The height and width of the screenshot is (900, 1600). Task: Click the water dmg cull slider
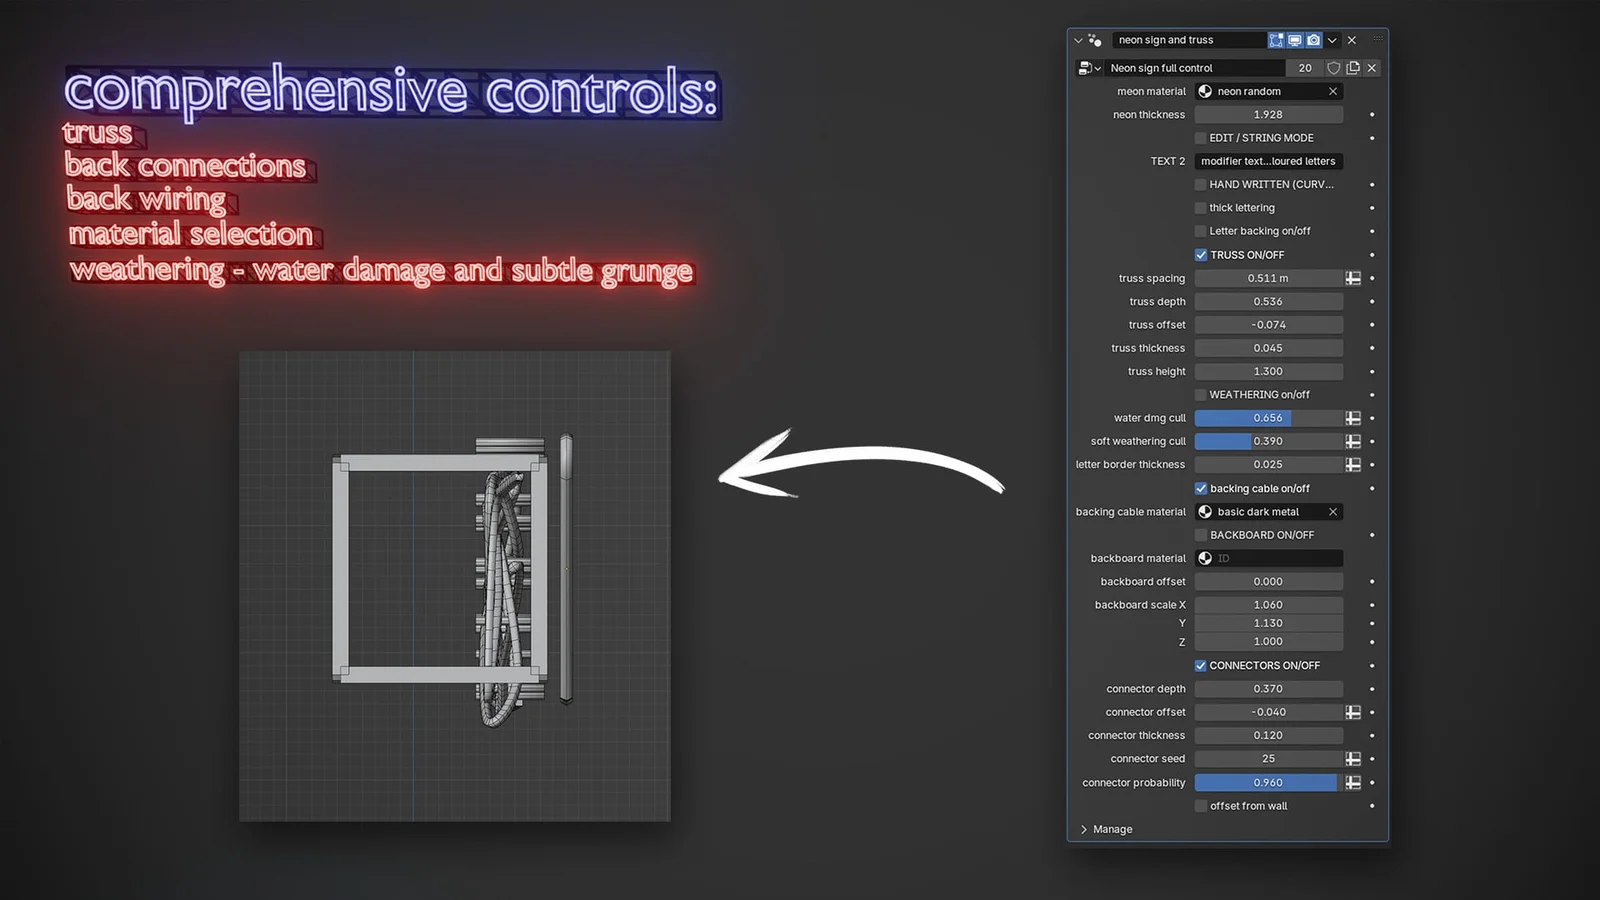[1268, 418]
